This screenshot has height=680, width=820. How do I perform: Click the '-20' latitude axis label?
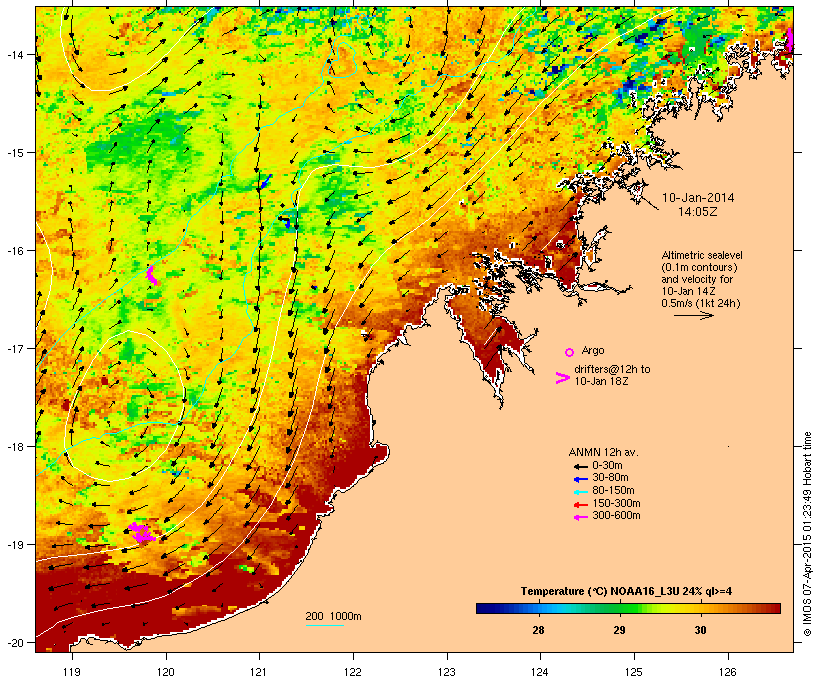tap(14, 643)
